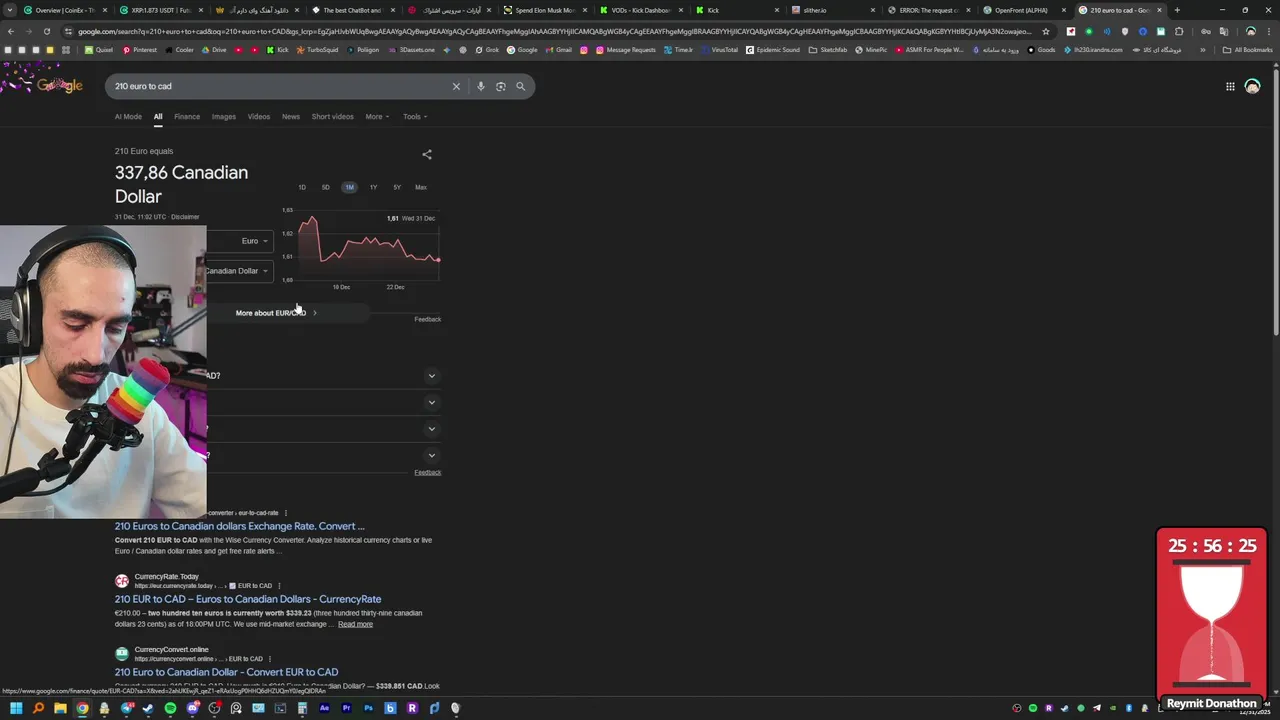The height and width of the screenshot is (720, 1280).
Task: Expand the fourth related question chevron
Action: (x=431, y=456)
